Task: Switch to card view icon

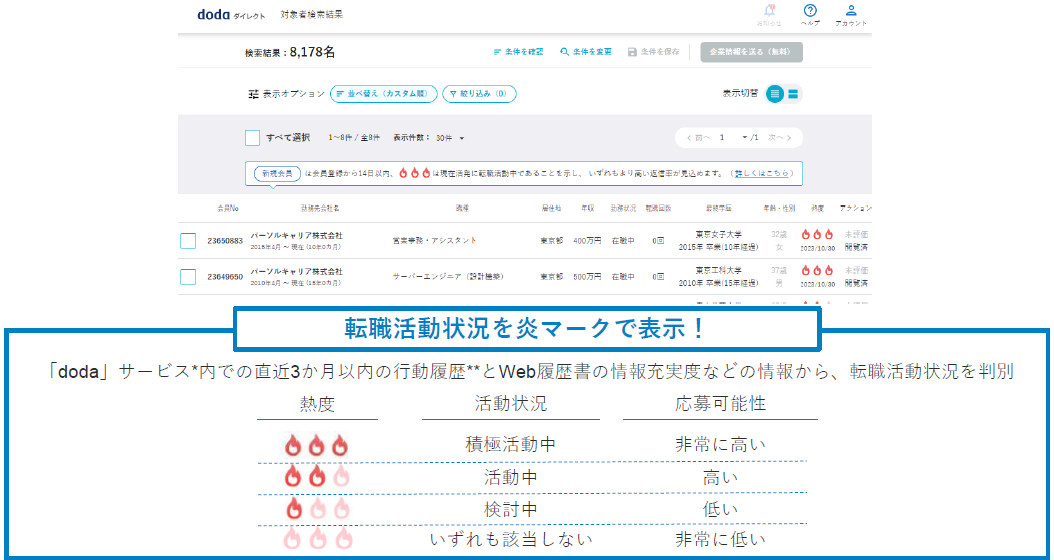Action: click(793, 94)
